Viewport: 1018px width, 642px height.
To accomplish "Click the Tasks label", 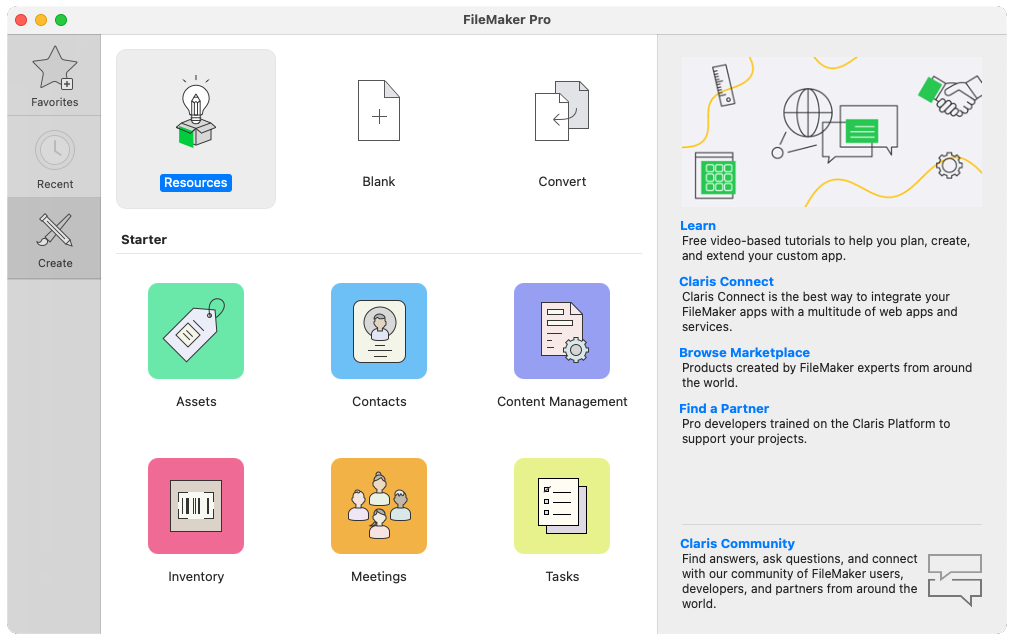I will pos(562,577).
